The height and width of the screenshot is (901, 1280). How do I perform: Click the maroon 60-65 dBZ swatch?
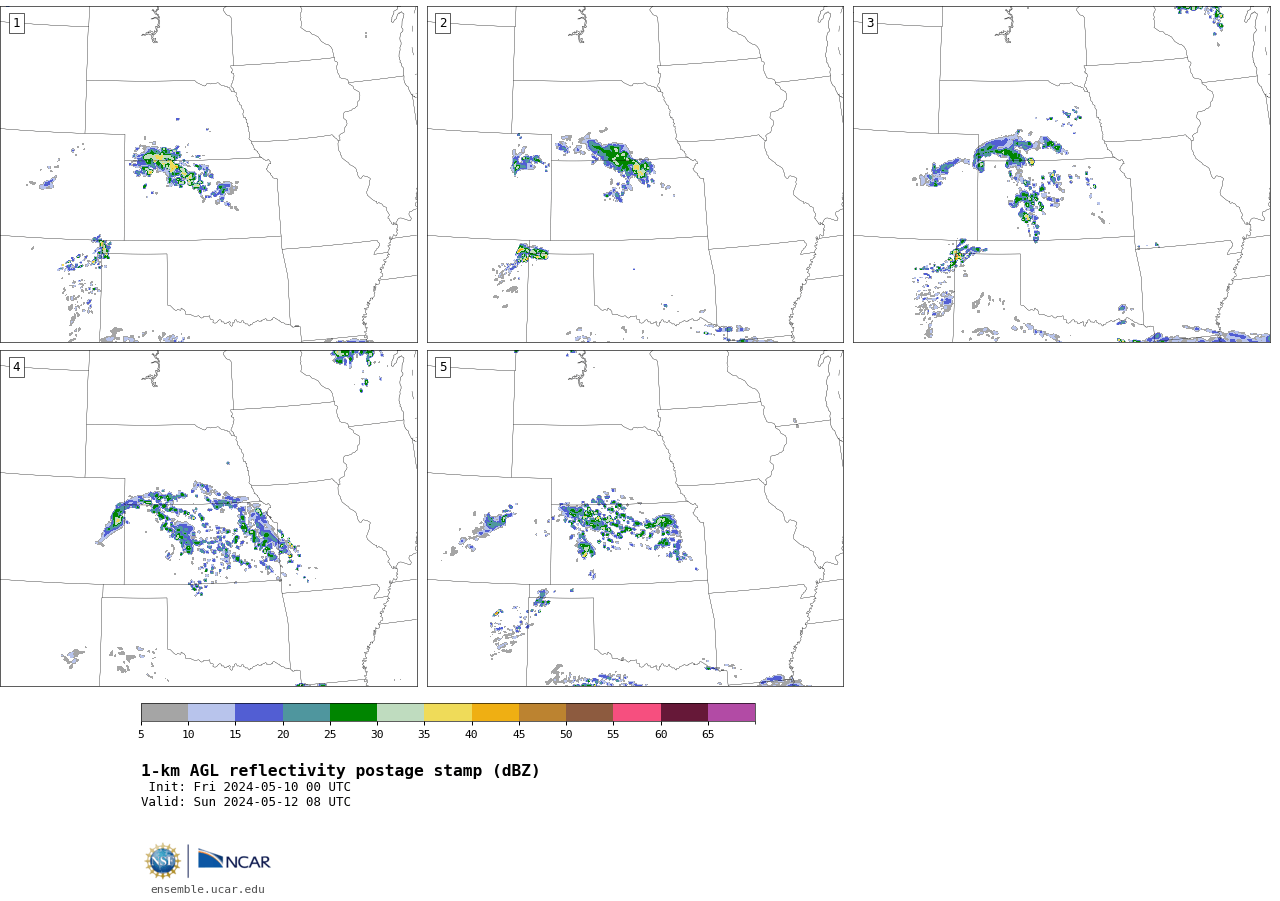(x=684, y=712)
